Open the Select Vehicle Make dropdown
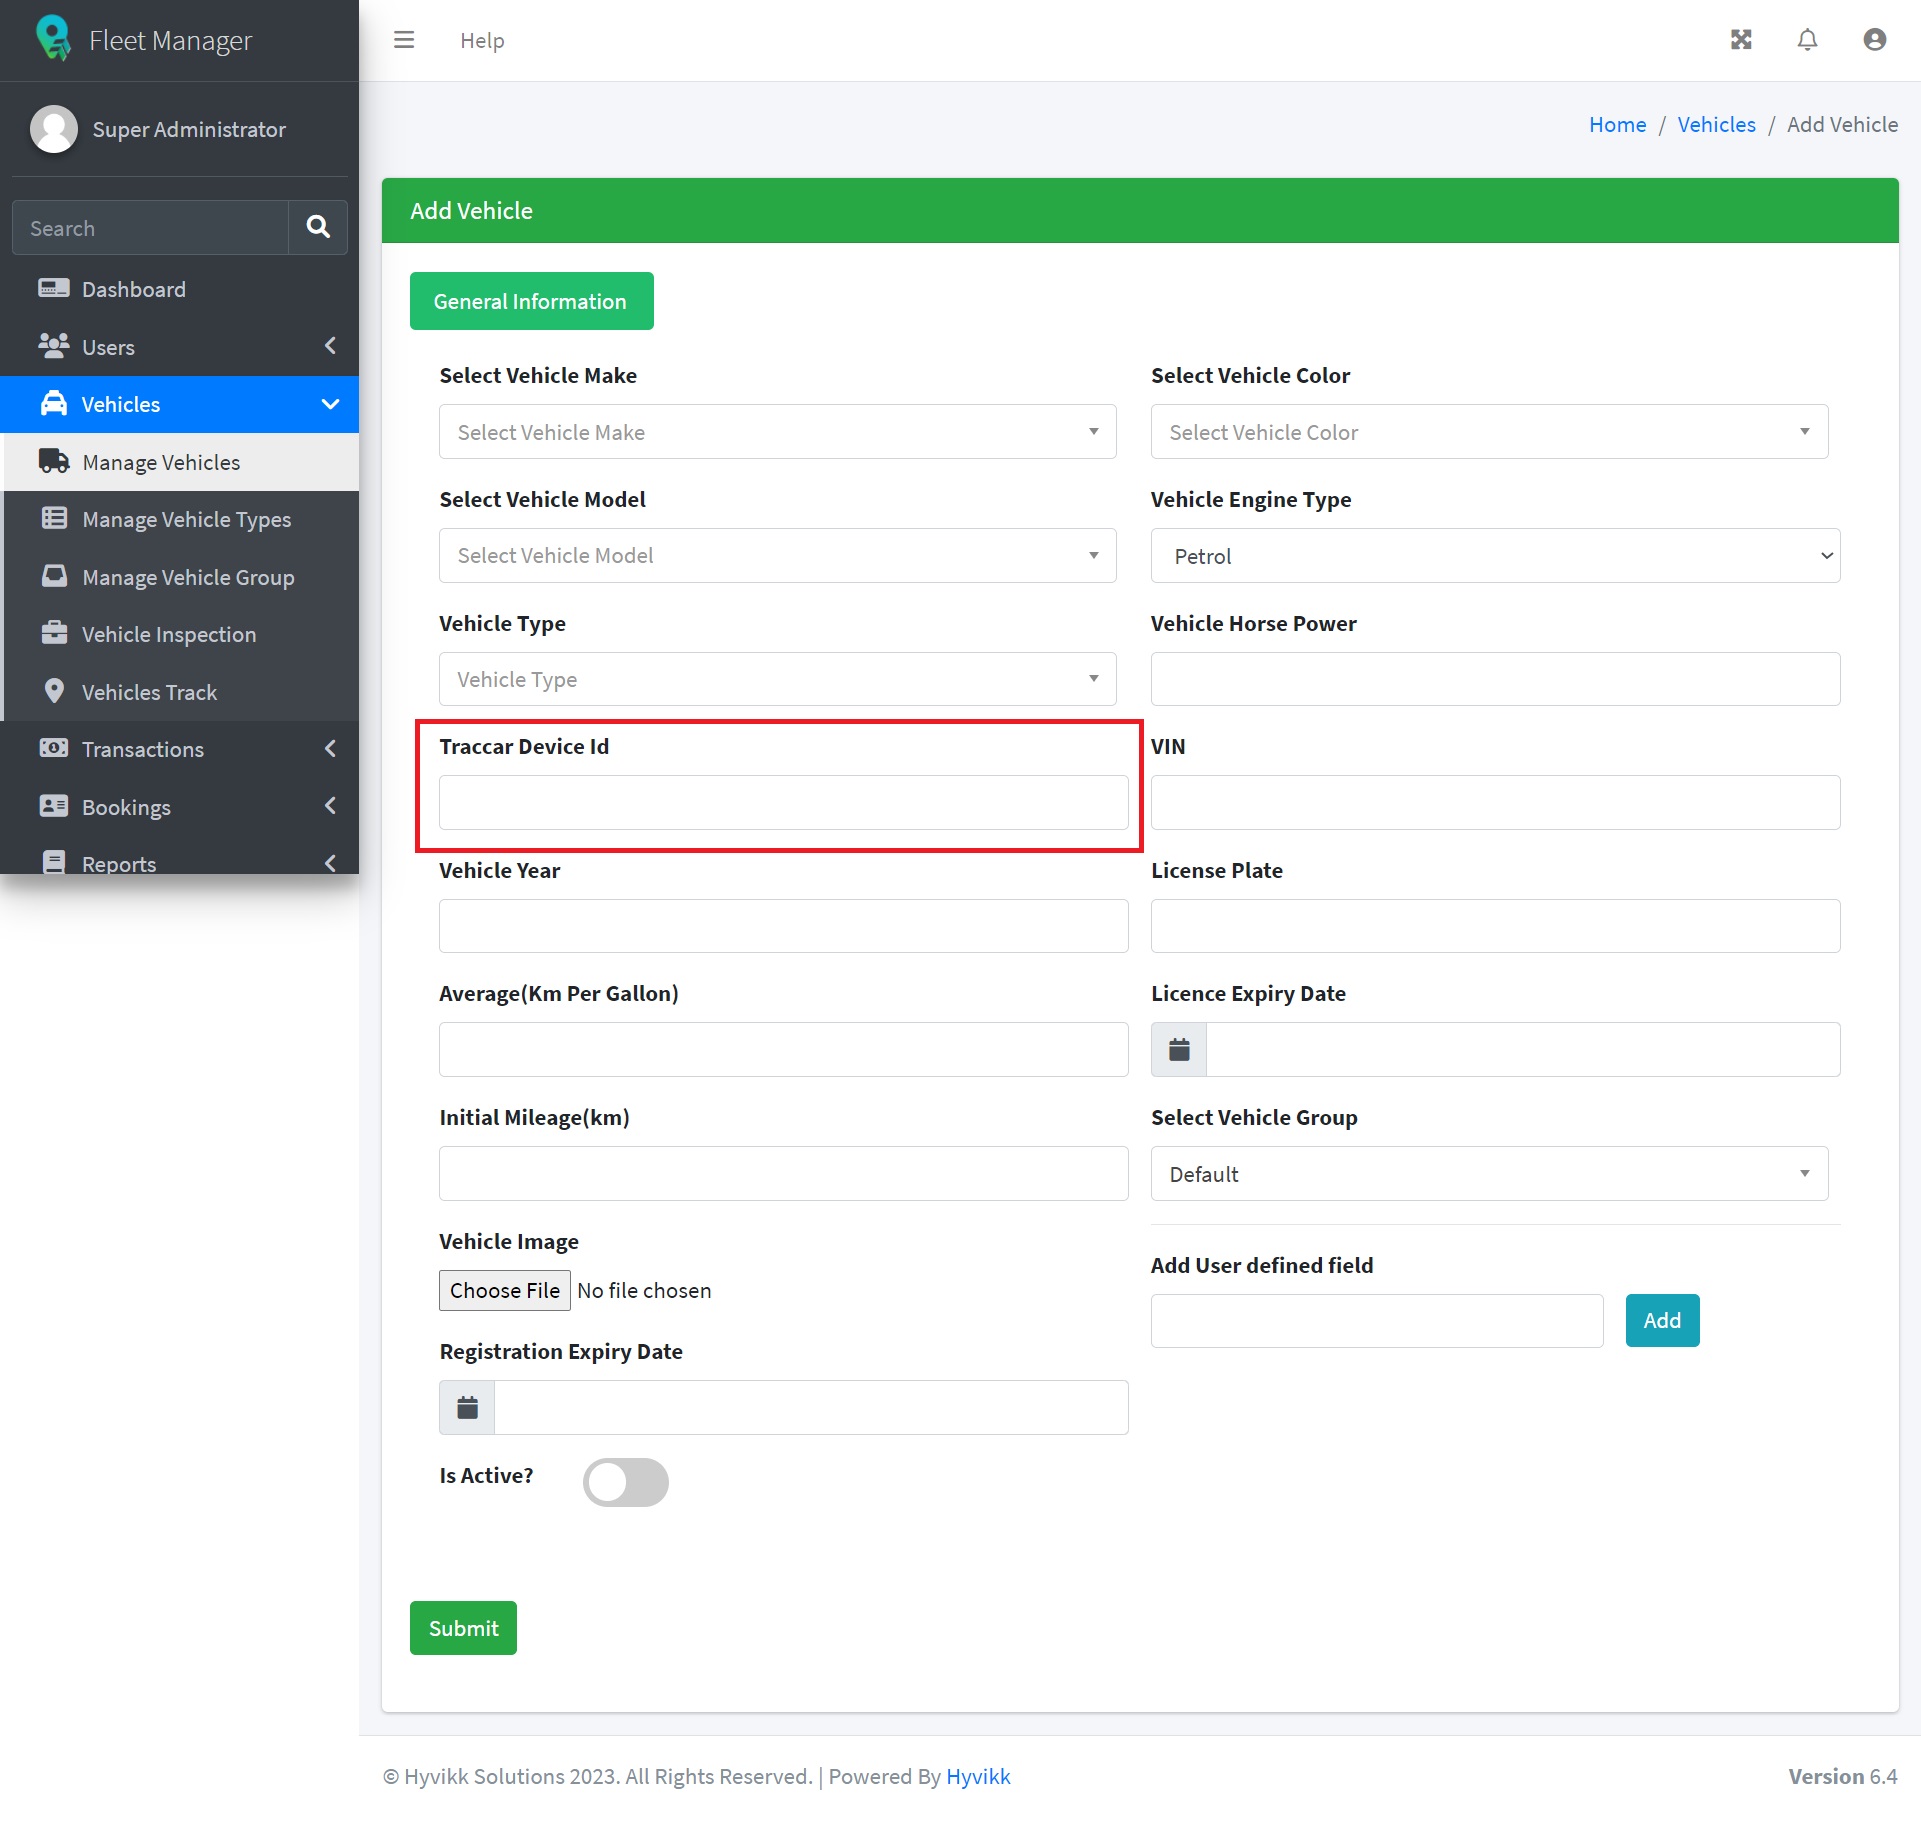1921x1840 pixels. [x=777, y=432]
